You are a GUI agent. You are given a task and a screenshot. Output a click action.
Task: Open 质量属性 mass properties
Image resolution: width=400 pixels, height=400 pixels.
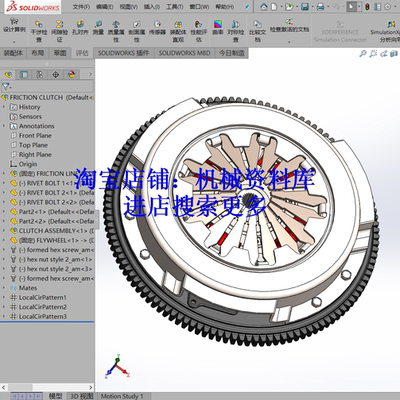point(116,31)
